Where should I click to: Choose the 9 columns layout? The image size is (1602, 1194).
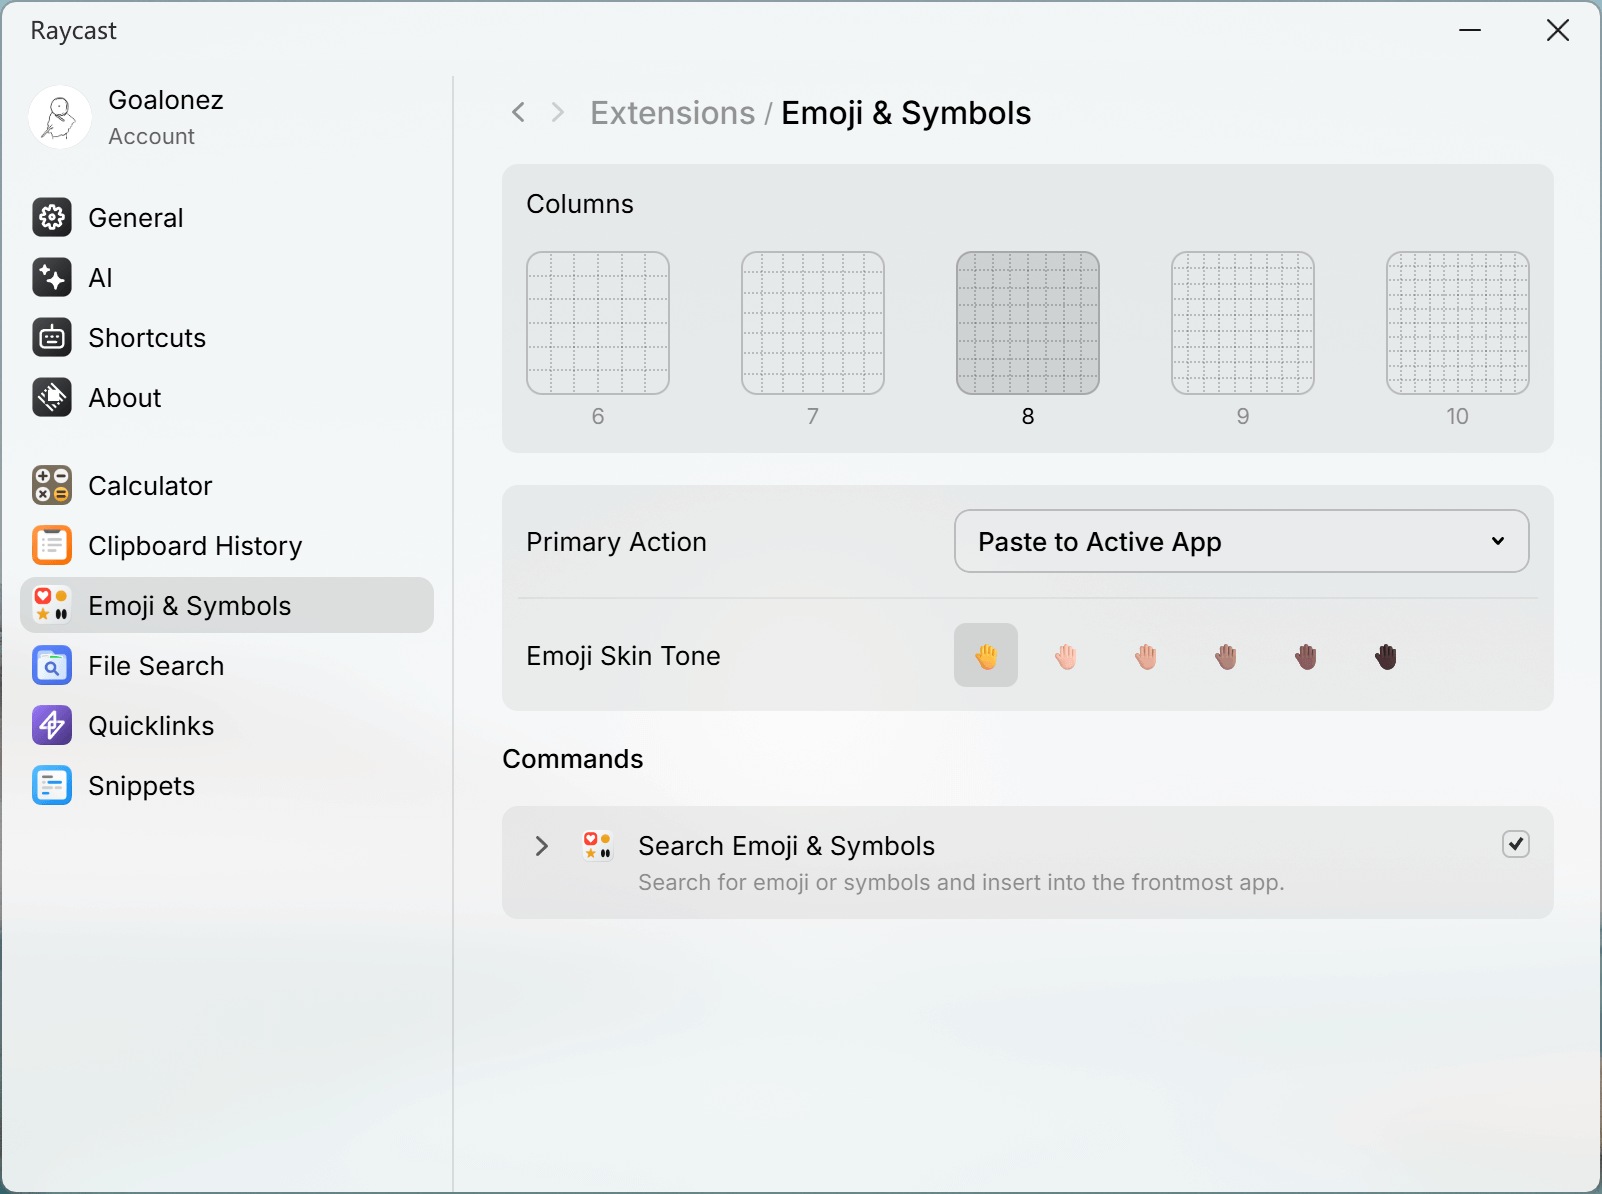tap(1243, 323)
